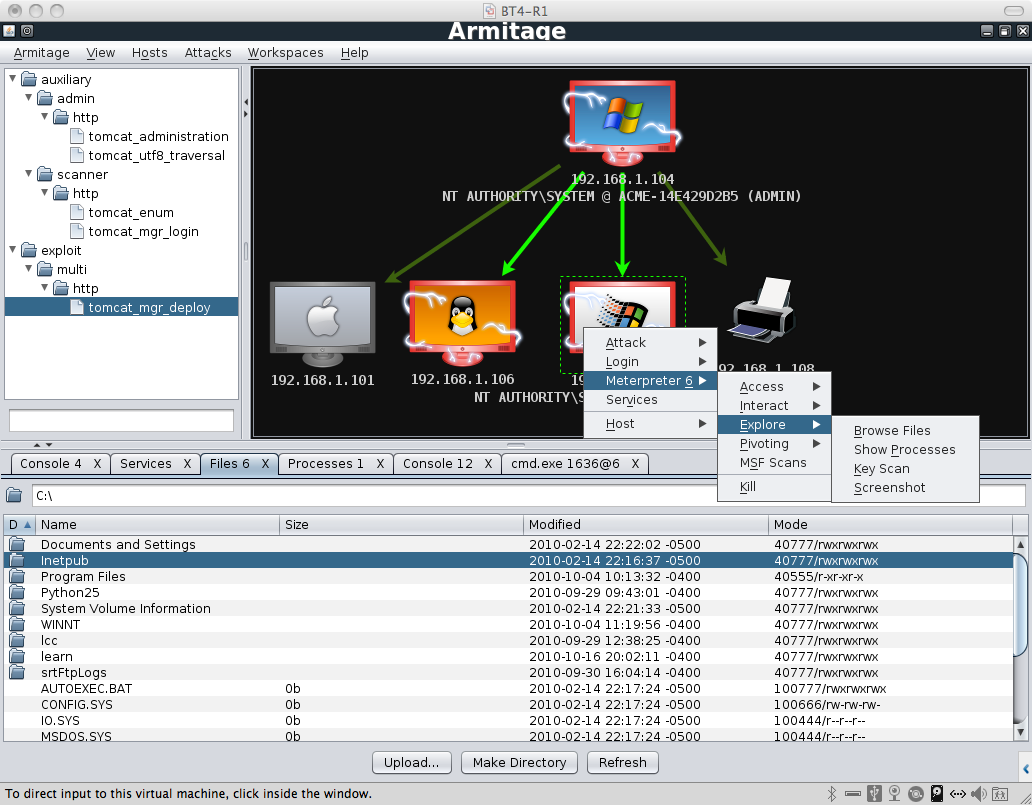Collapse the exploit tree branch

point(10,250)
